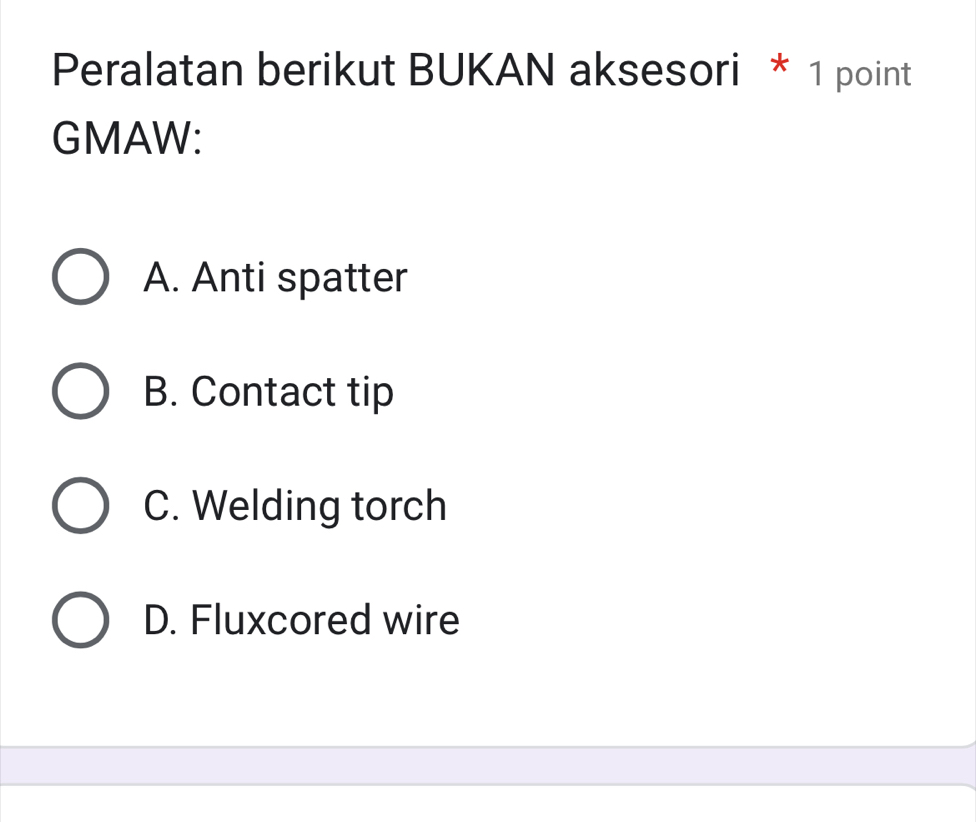Click the lavender strip below the question card

click(x=488, y=765)
